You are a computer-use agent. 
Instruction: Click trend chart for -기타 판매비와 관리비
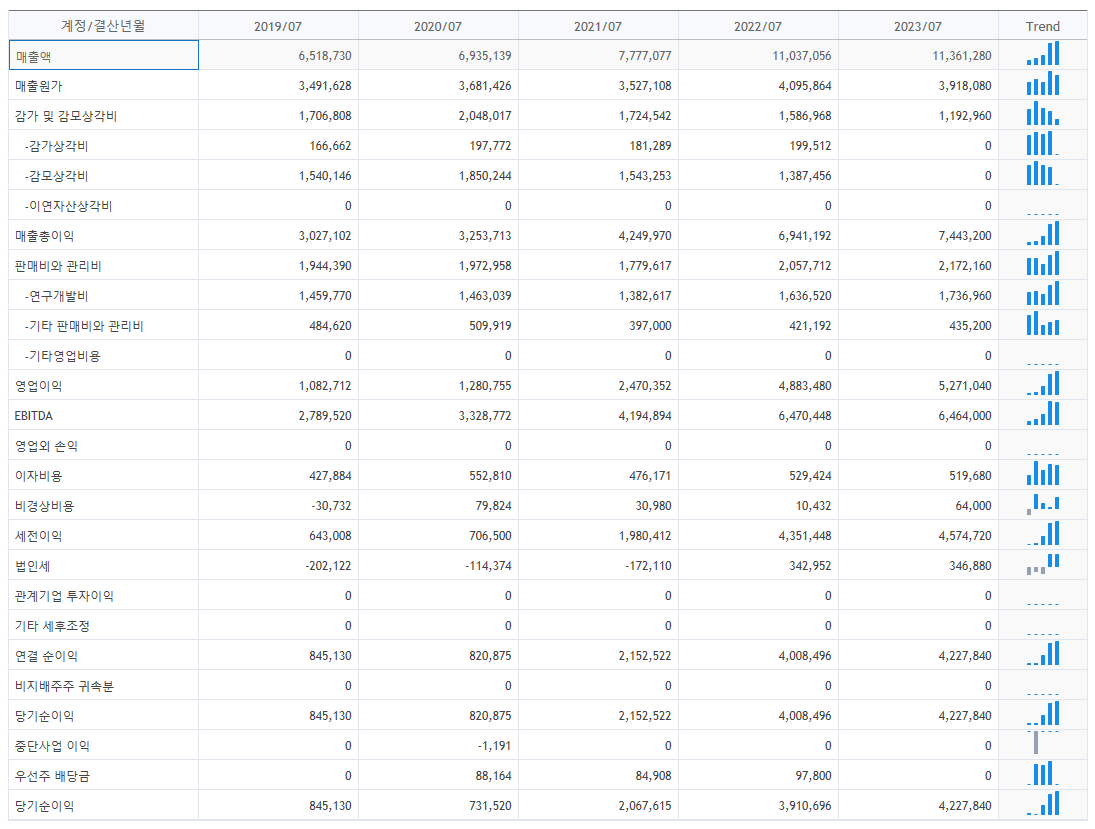coord(1043,324)
